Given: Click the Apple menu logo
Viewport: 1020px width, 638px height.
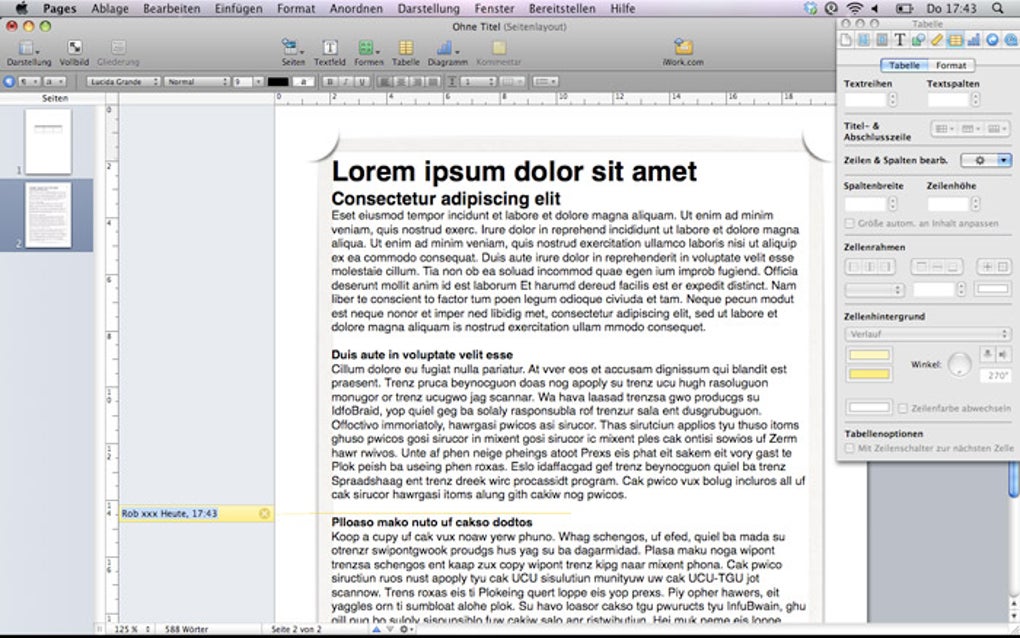Looking at the screenshot, I should point(21,8).
